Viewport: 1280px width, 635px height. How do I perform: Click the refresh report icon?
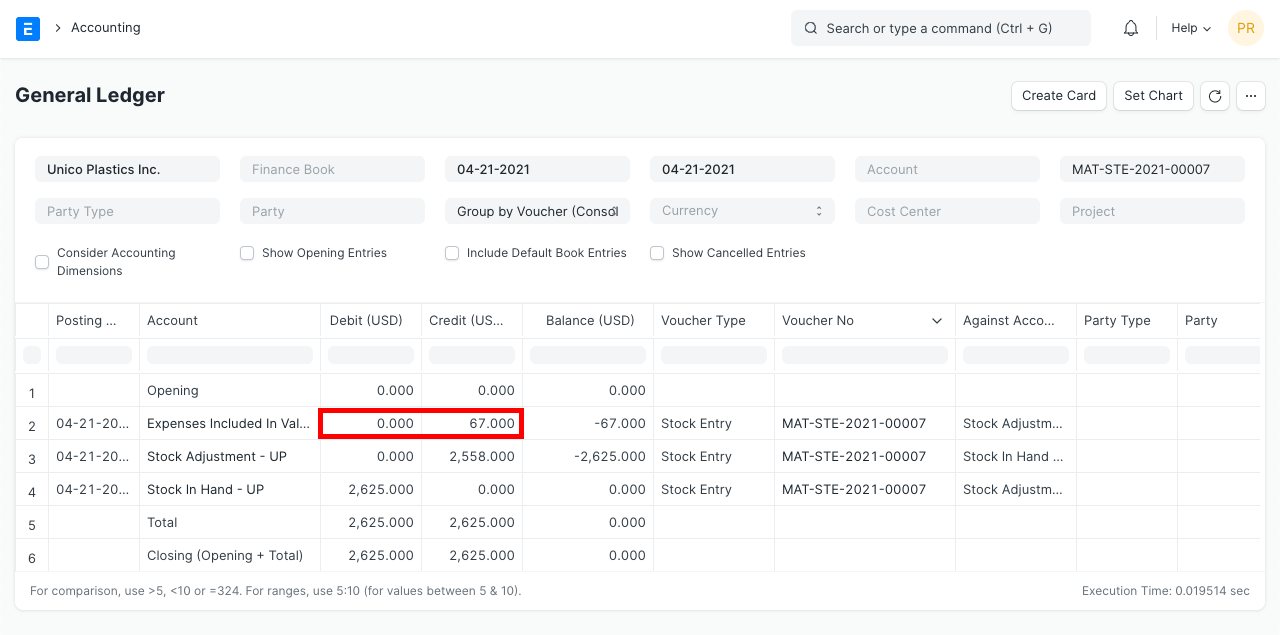pyautogui.click(x=1214, y=95)
